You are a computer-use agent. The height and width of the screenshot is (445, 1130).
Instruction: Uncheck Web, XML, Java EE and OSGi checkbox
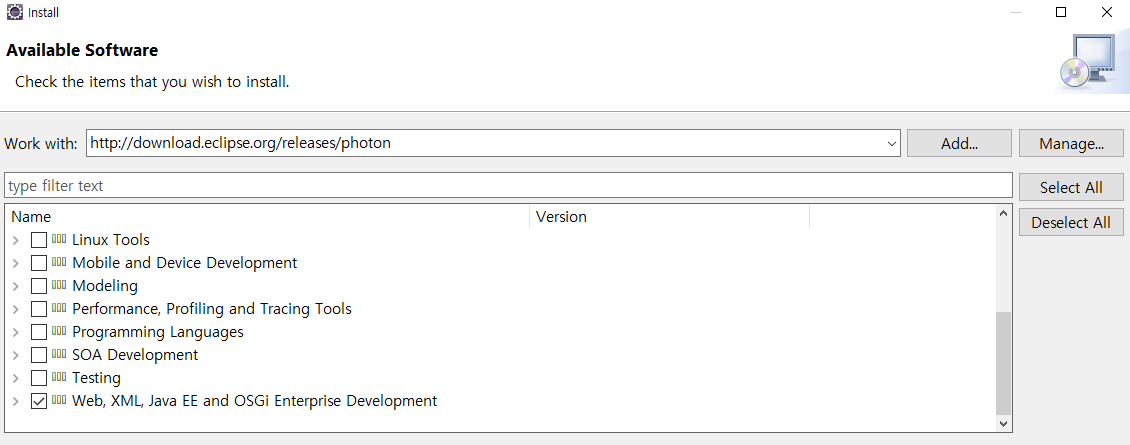[39, 401]
